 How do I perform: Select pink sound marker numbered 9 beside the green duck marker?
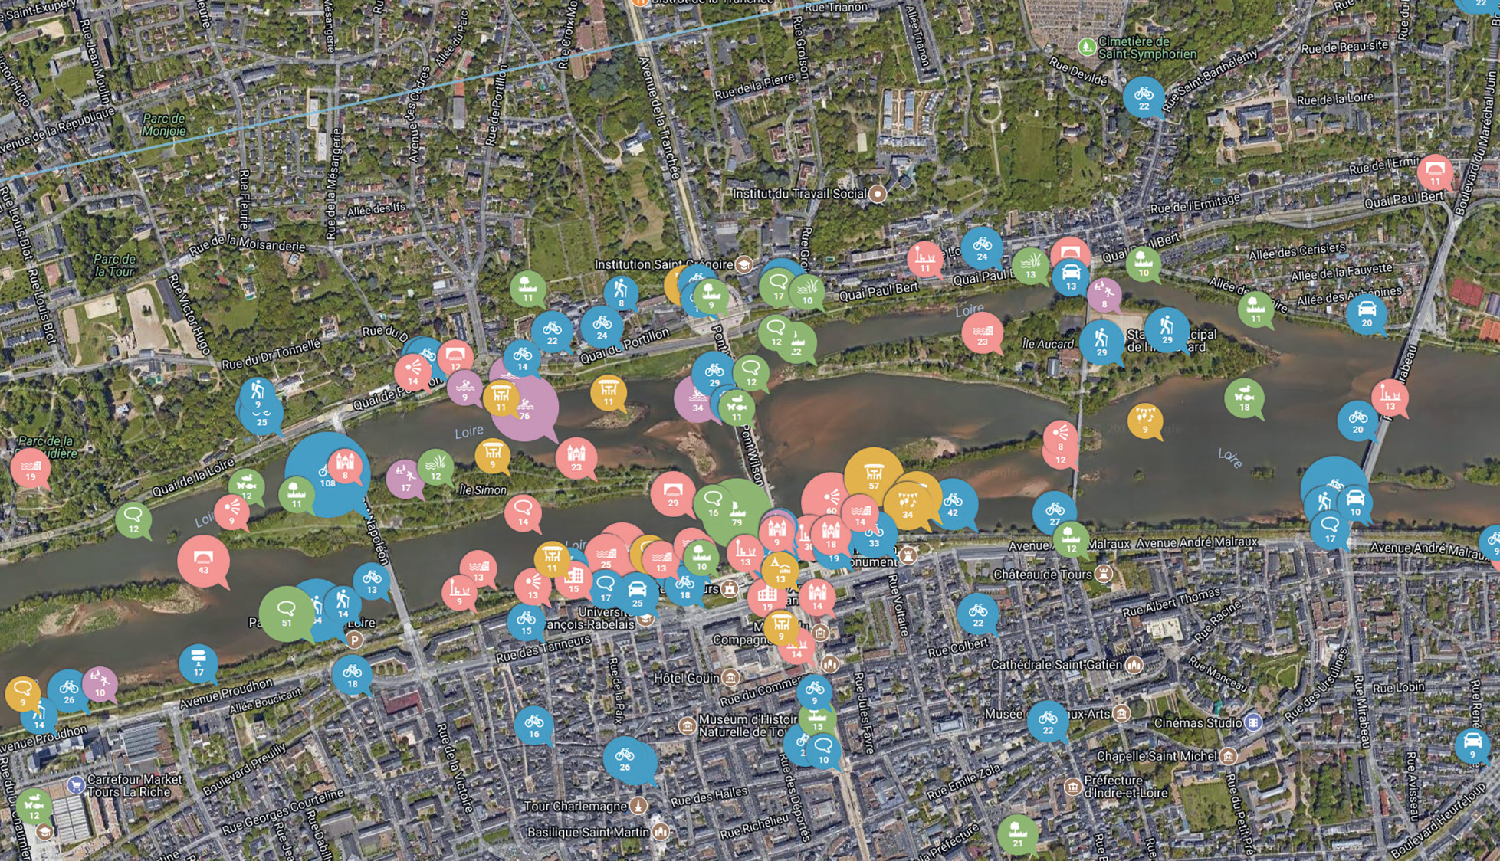point(231,512)
